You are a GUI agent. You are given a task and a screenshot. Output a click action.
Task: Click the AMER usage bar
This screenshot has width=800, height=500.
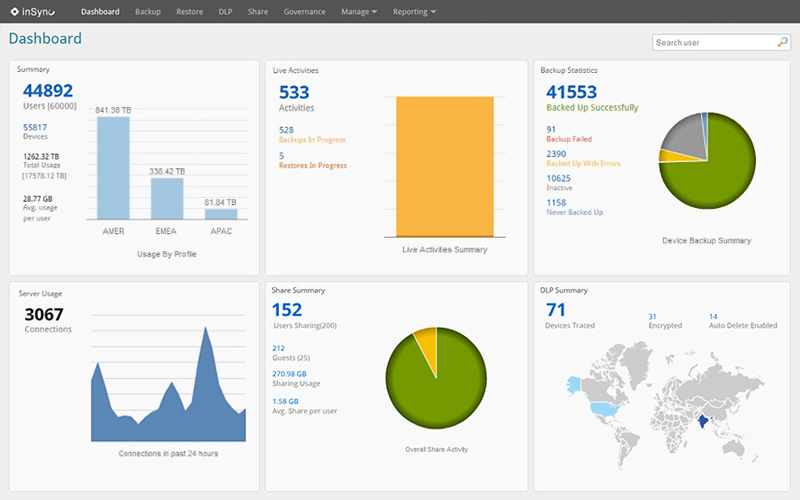pos(113,168)
